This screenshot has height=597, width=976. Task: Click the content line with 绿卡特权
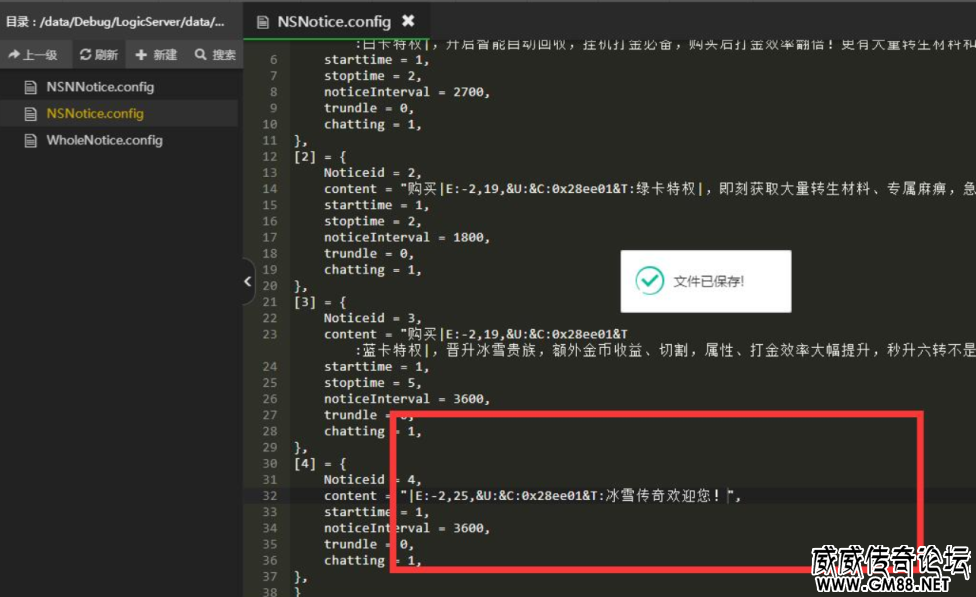point(649,189)
